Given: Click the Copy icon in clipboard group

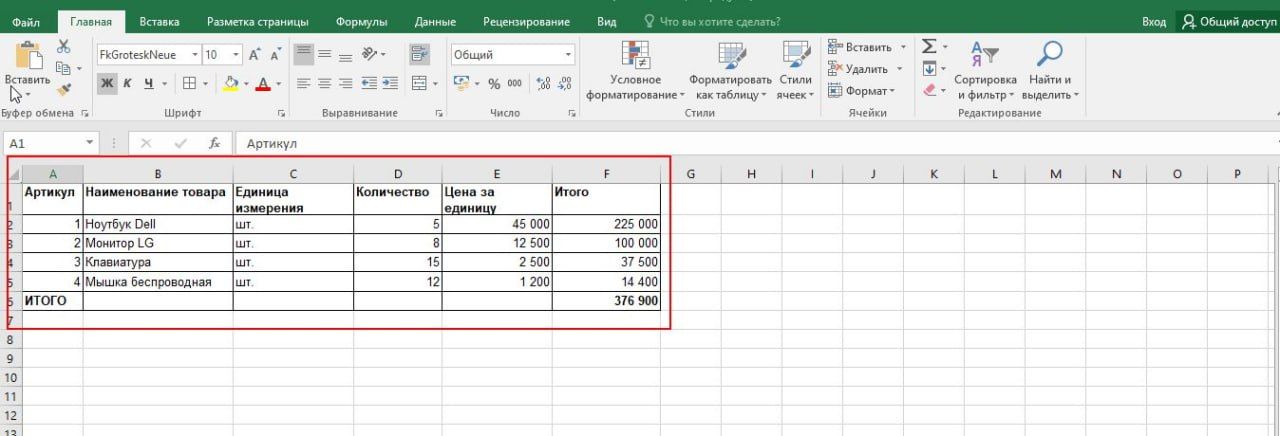Looking at the screenshot, I should (64, 68).
